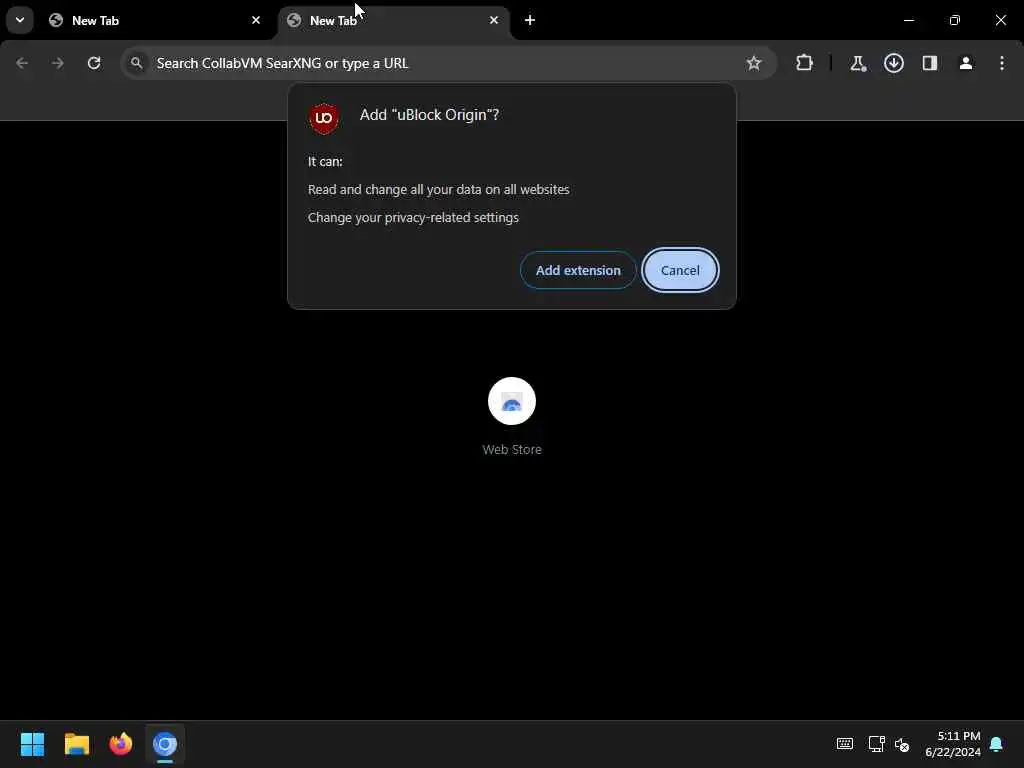Bookmark this tab with star icon
The height and width of the screenshot is (768, 1024).
(x=754, y=63)
